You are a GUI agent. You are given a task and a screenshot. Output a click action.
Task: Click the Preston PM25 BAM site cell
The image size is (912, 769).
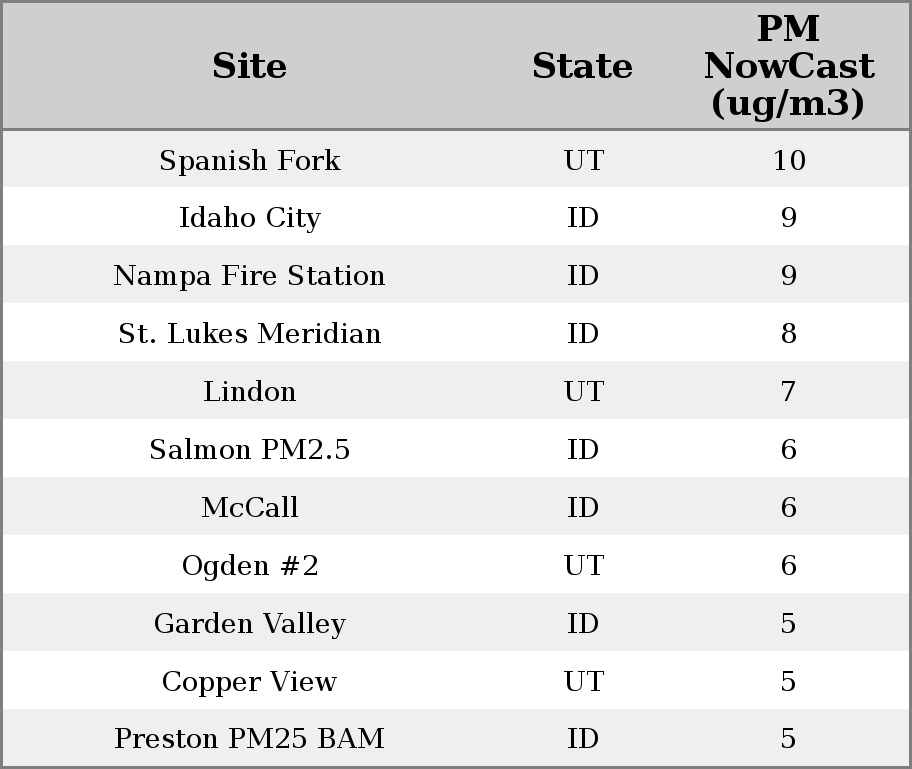tap(250, 739)
